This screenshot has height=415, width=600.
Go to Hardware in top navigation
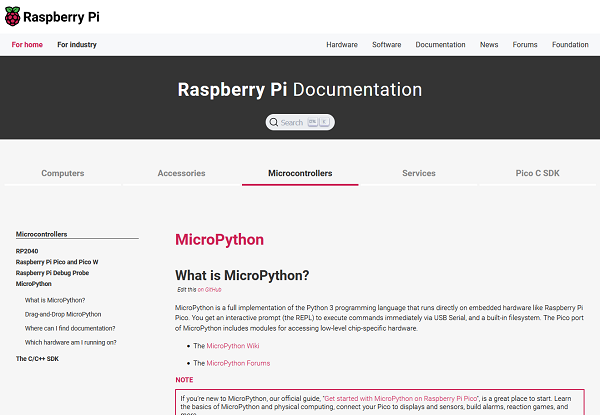(342, 45)
